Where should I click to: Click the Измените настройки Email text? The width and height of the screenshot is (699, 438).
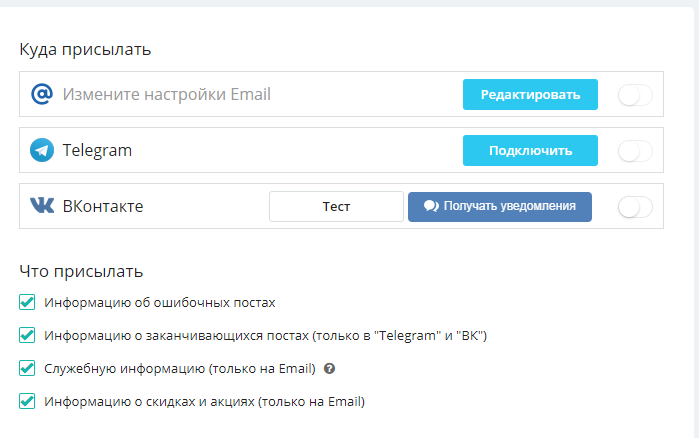(166, 94)
